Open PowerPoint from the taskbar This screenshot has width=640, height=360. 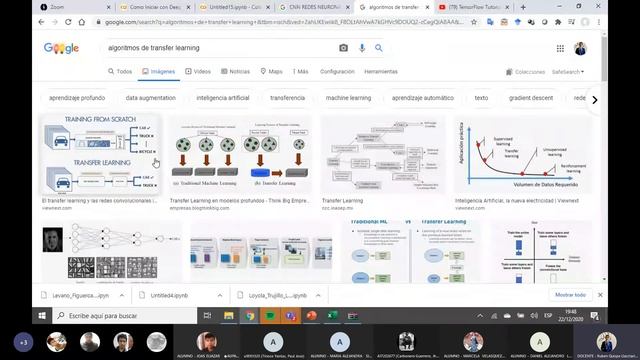click(x=311, y=316)
